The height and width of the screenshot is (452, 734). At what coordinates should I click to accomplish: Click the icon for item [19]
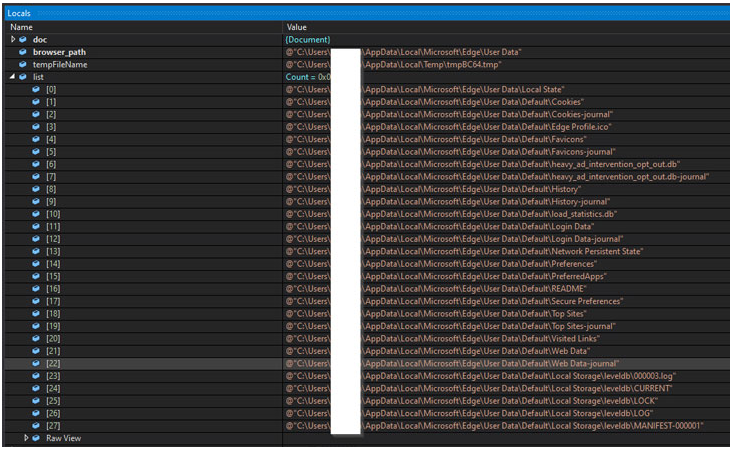36,326
